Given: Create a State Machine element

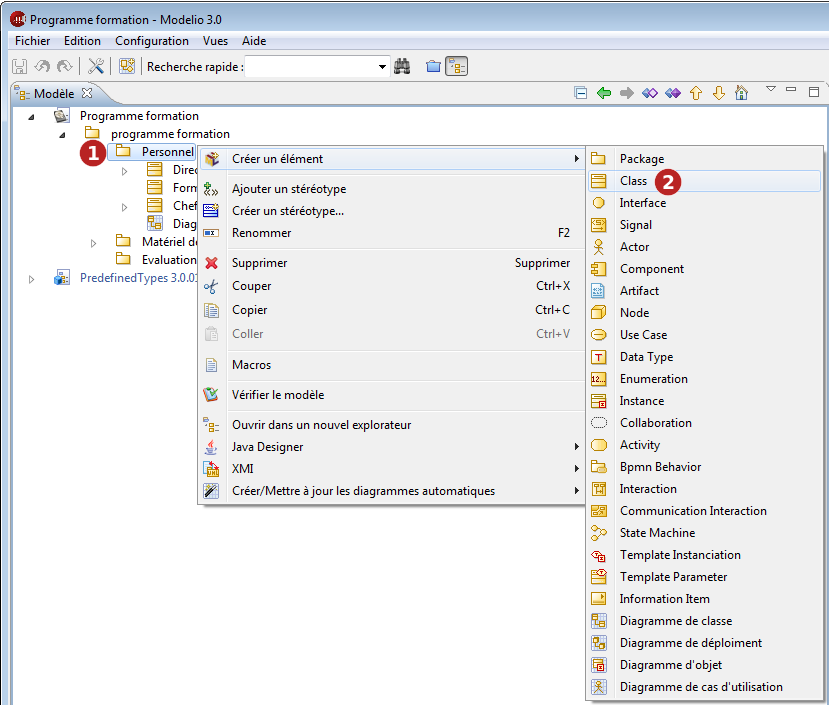Looking at the screenshot, I should tap(704, 533).
